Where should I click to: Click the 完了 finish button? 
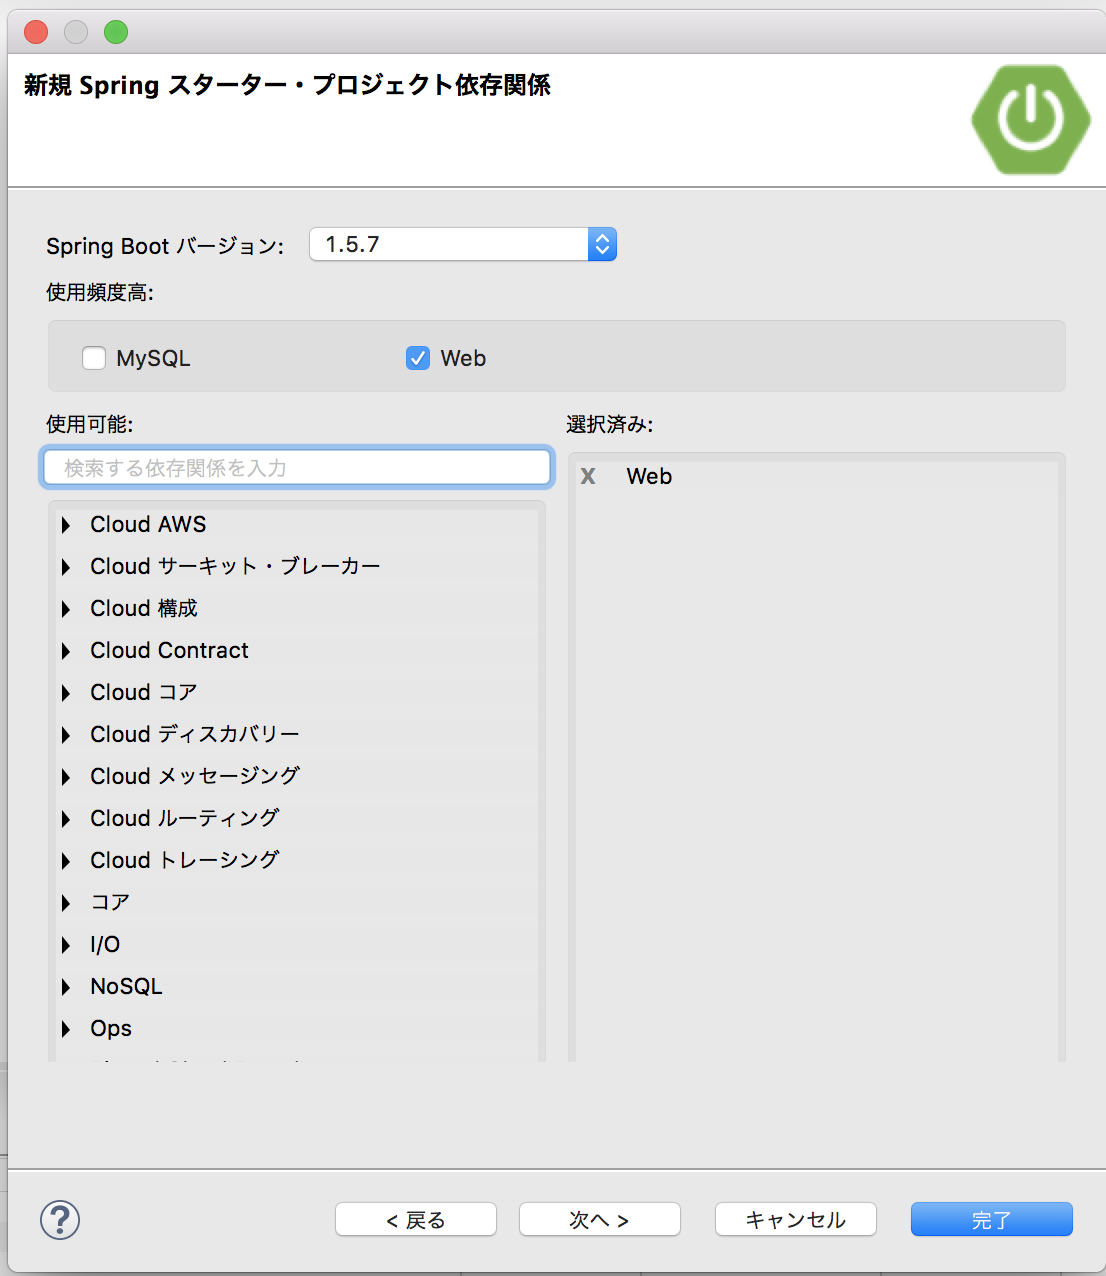click(x=992, y=1219)
